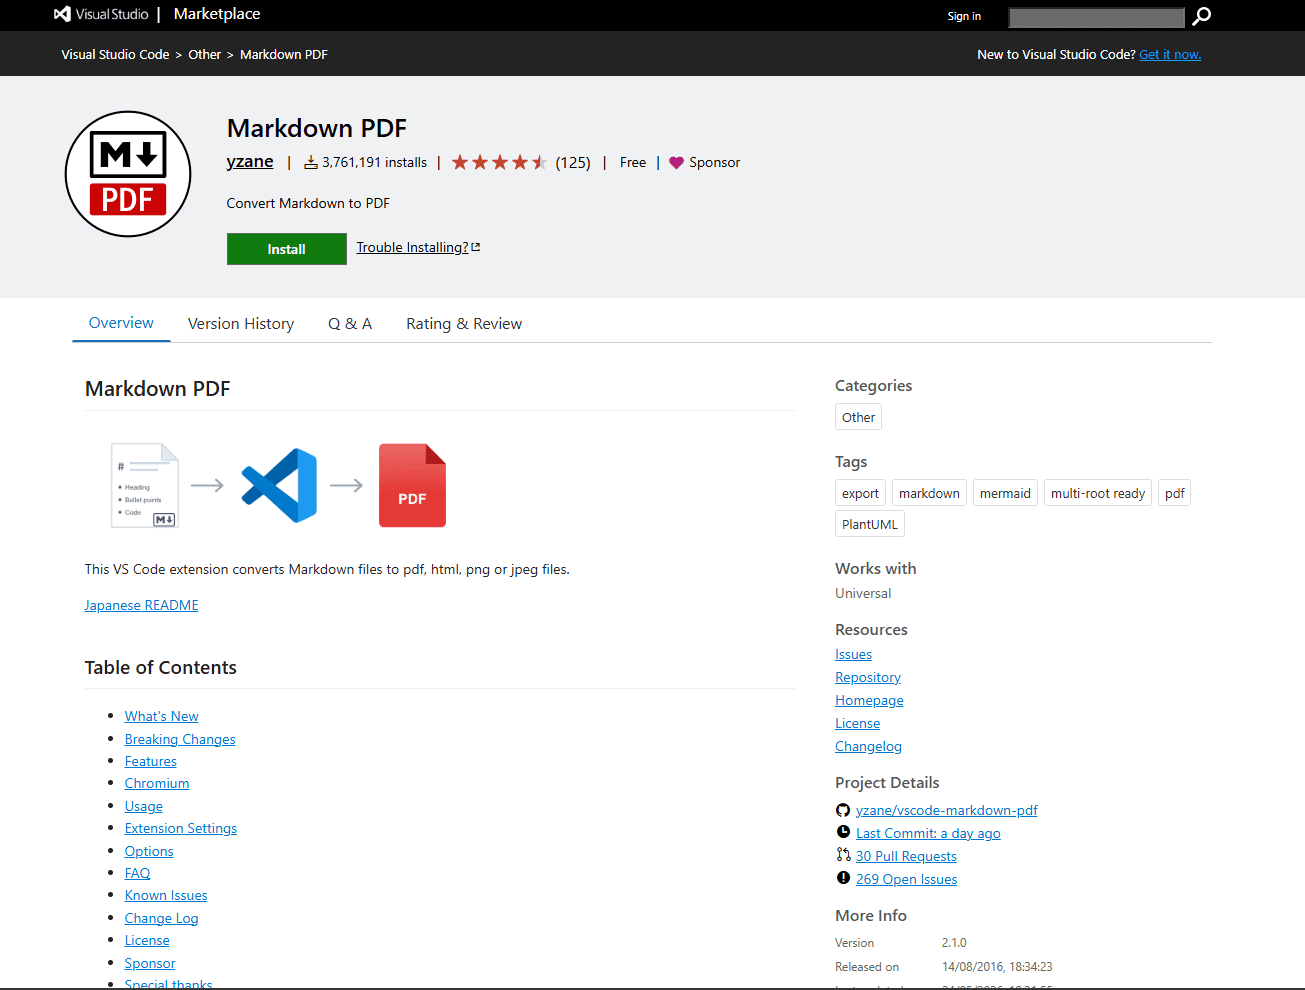Click the VS Code logo illustration
This screenshot has height=990, width=1305.
(280, 485)
